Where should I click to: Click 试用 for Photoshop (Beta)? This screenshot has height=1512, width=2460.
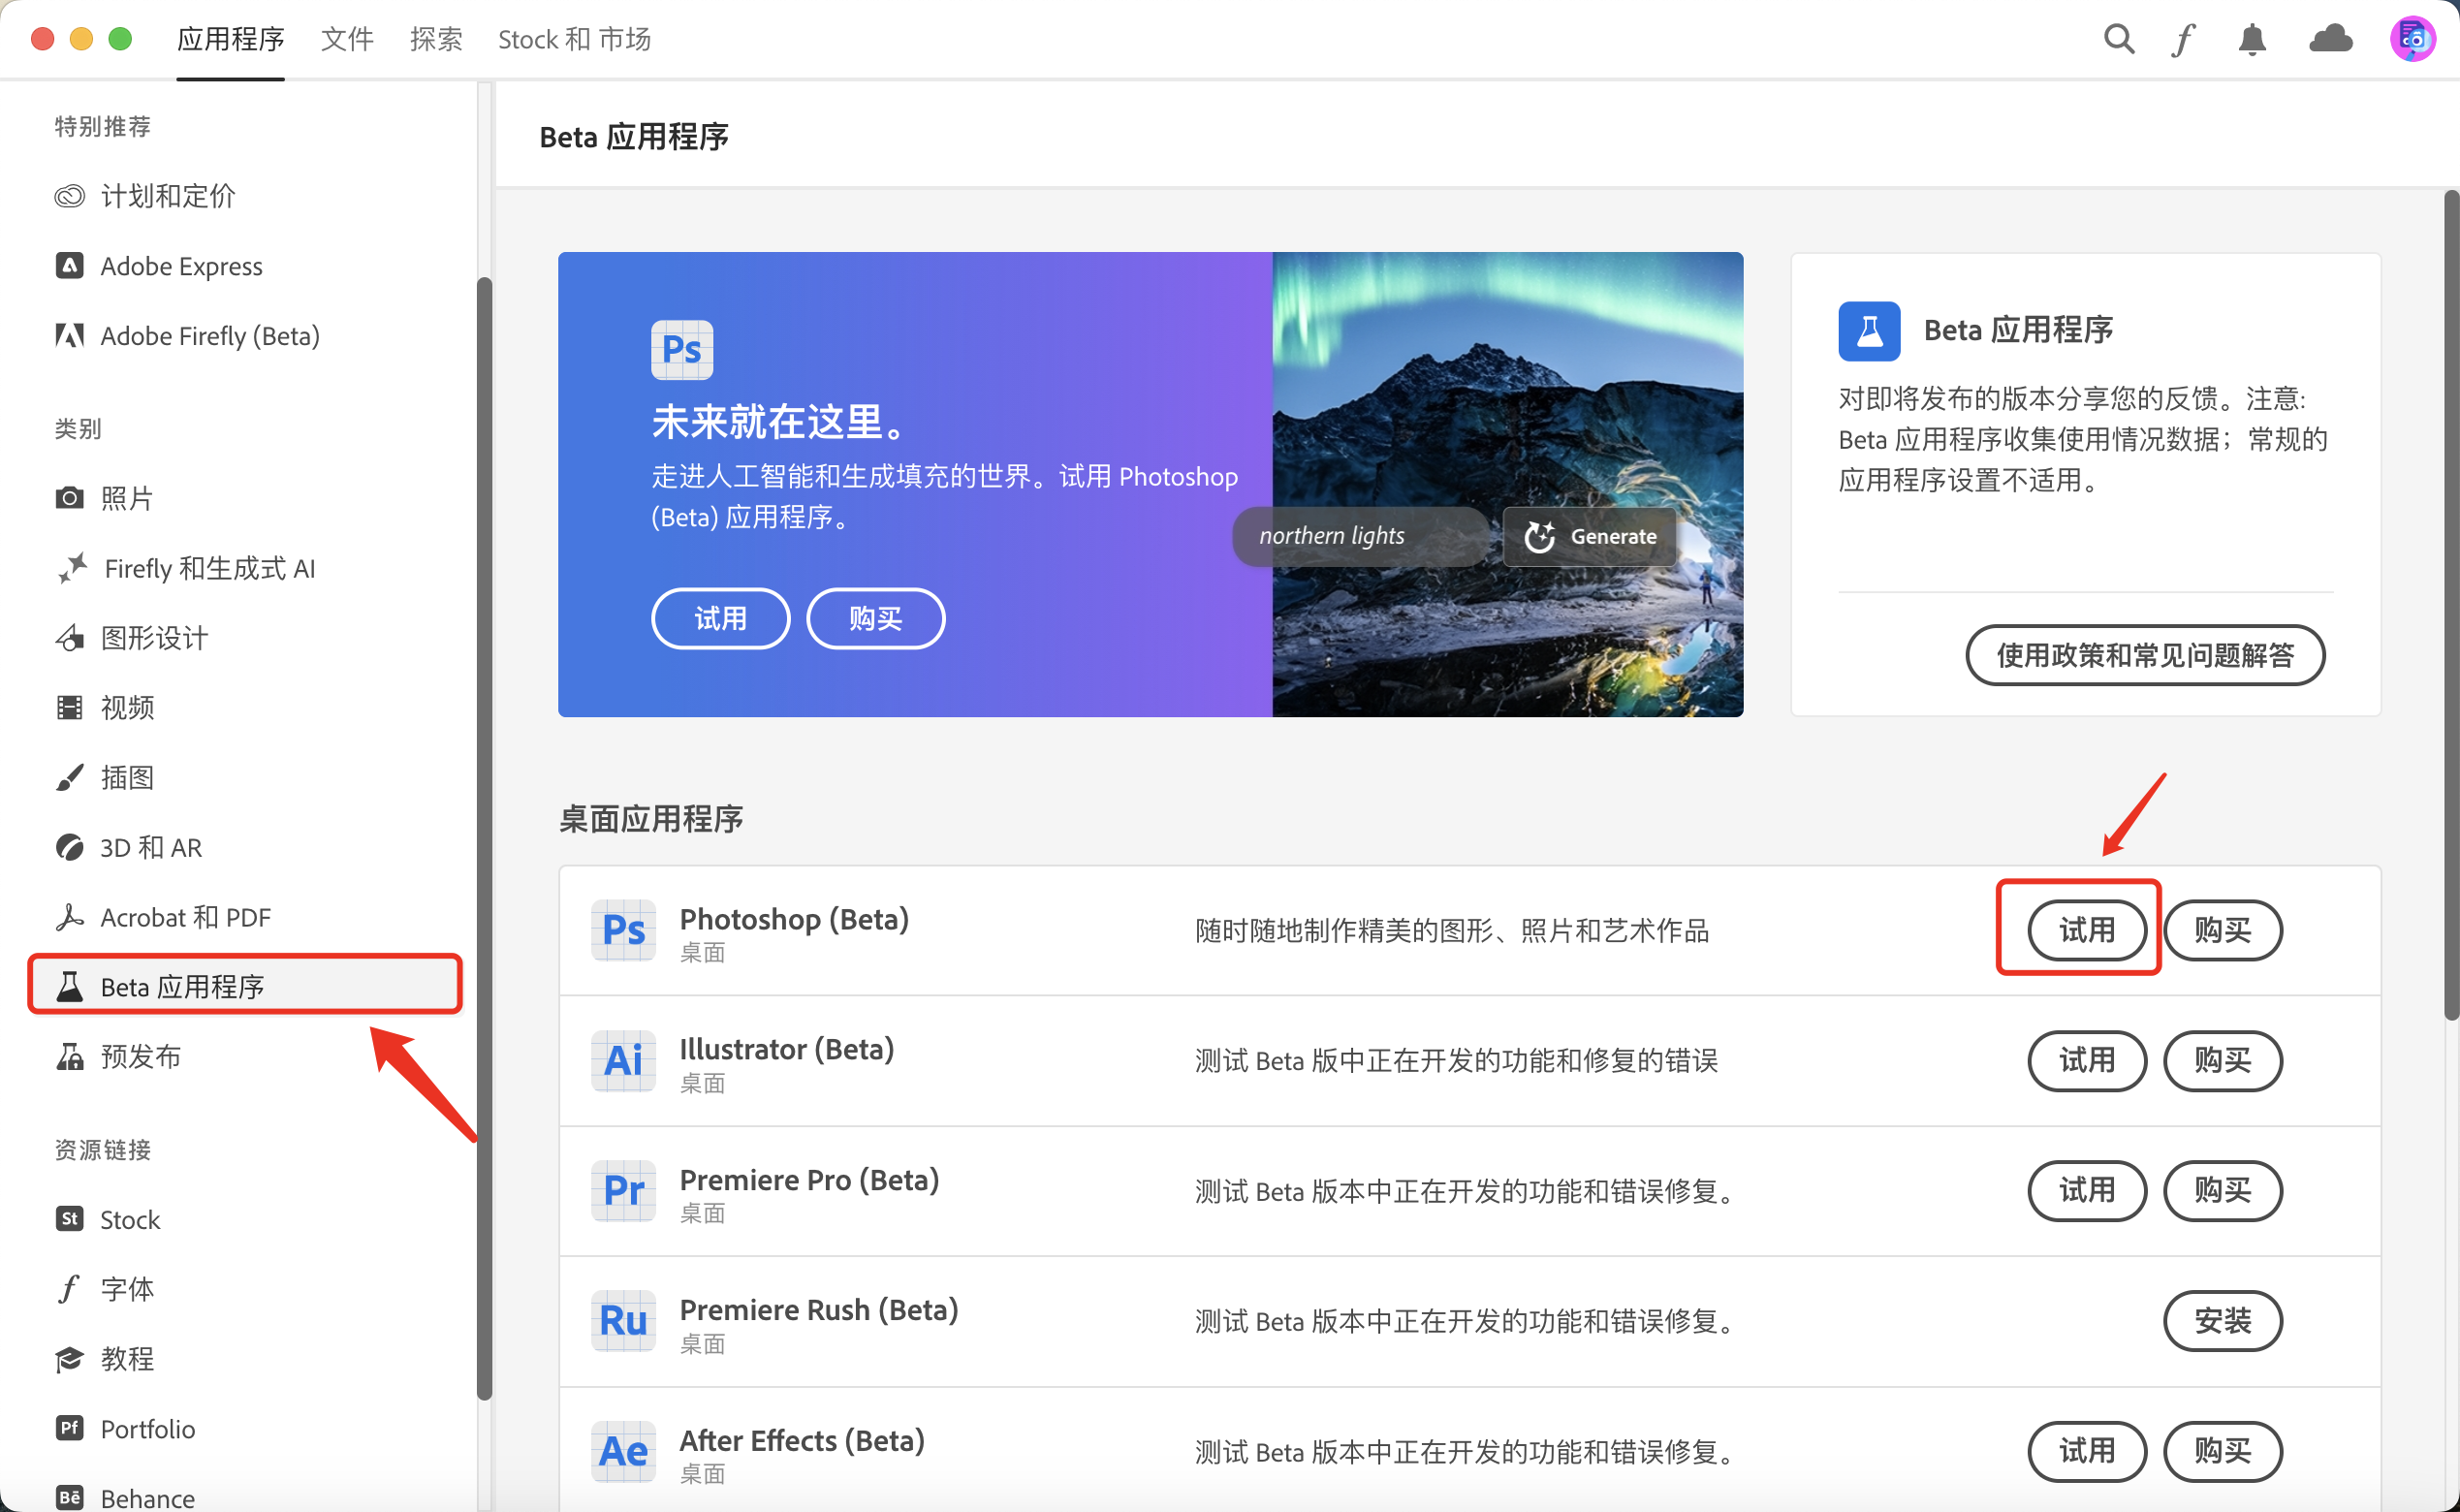[2086, 930]
